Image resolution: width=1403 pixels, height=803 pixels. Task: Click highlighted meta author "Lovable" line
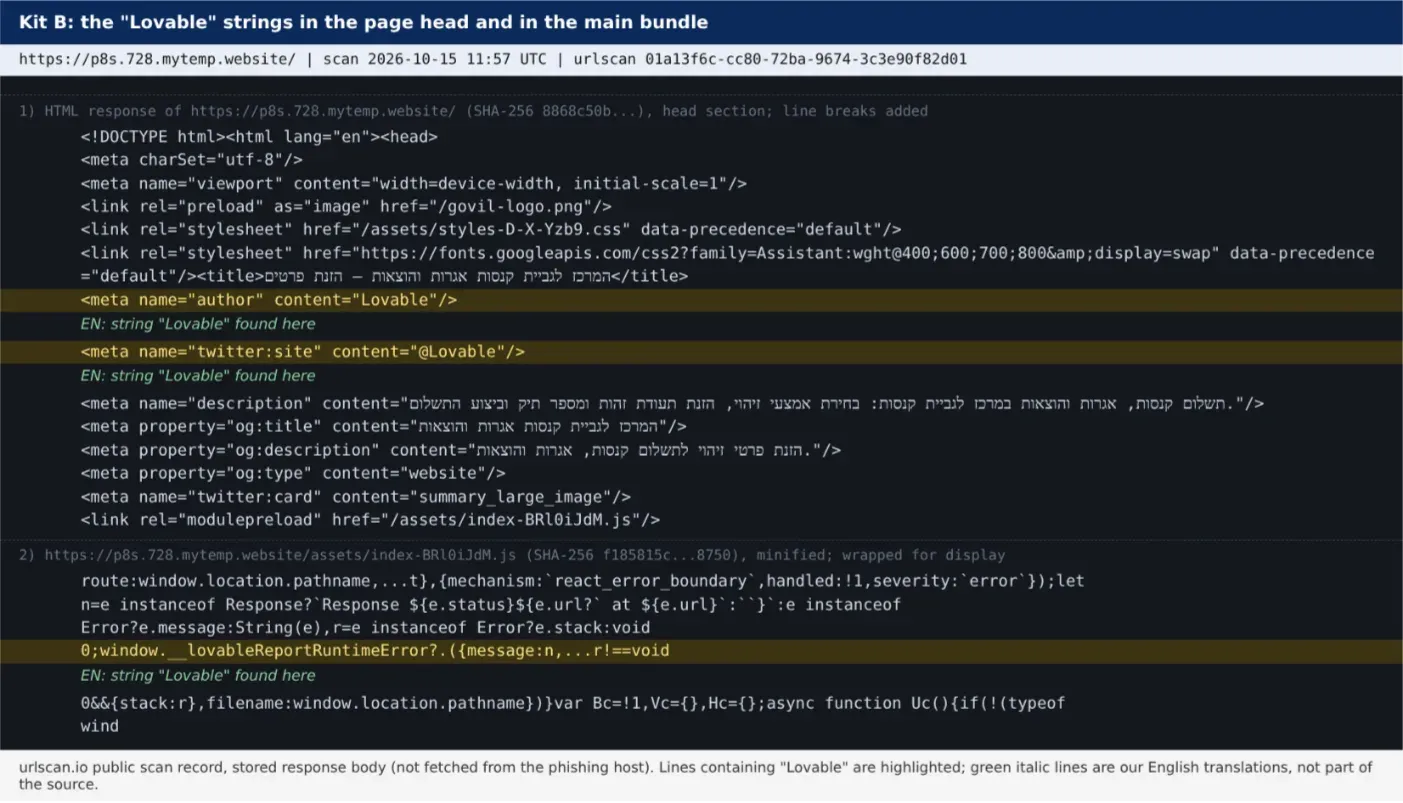[701, 300]
